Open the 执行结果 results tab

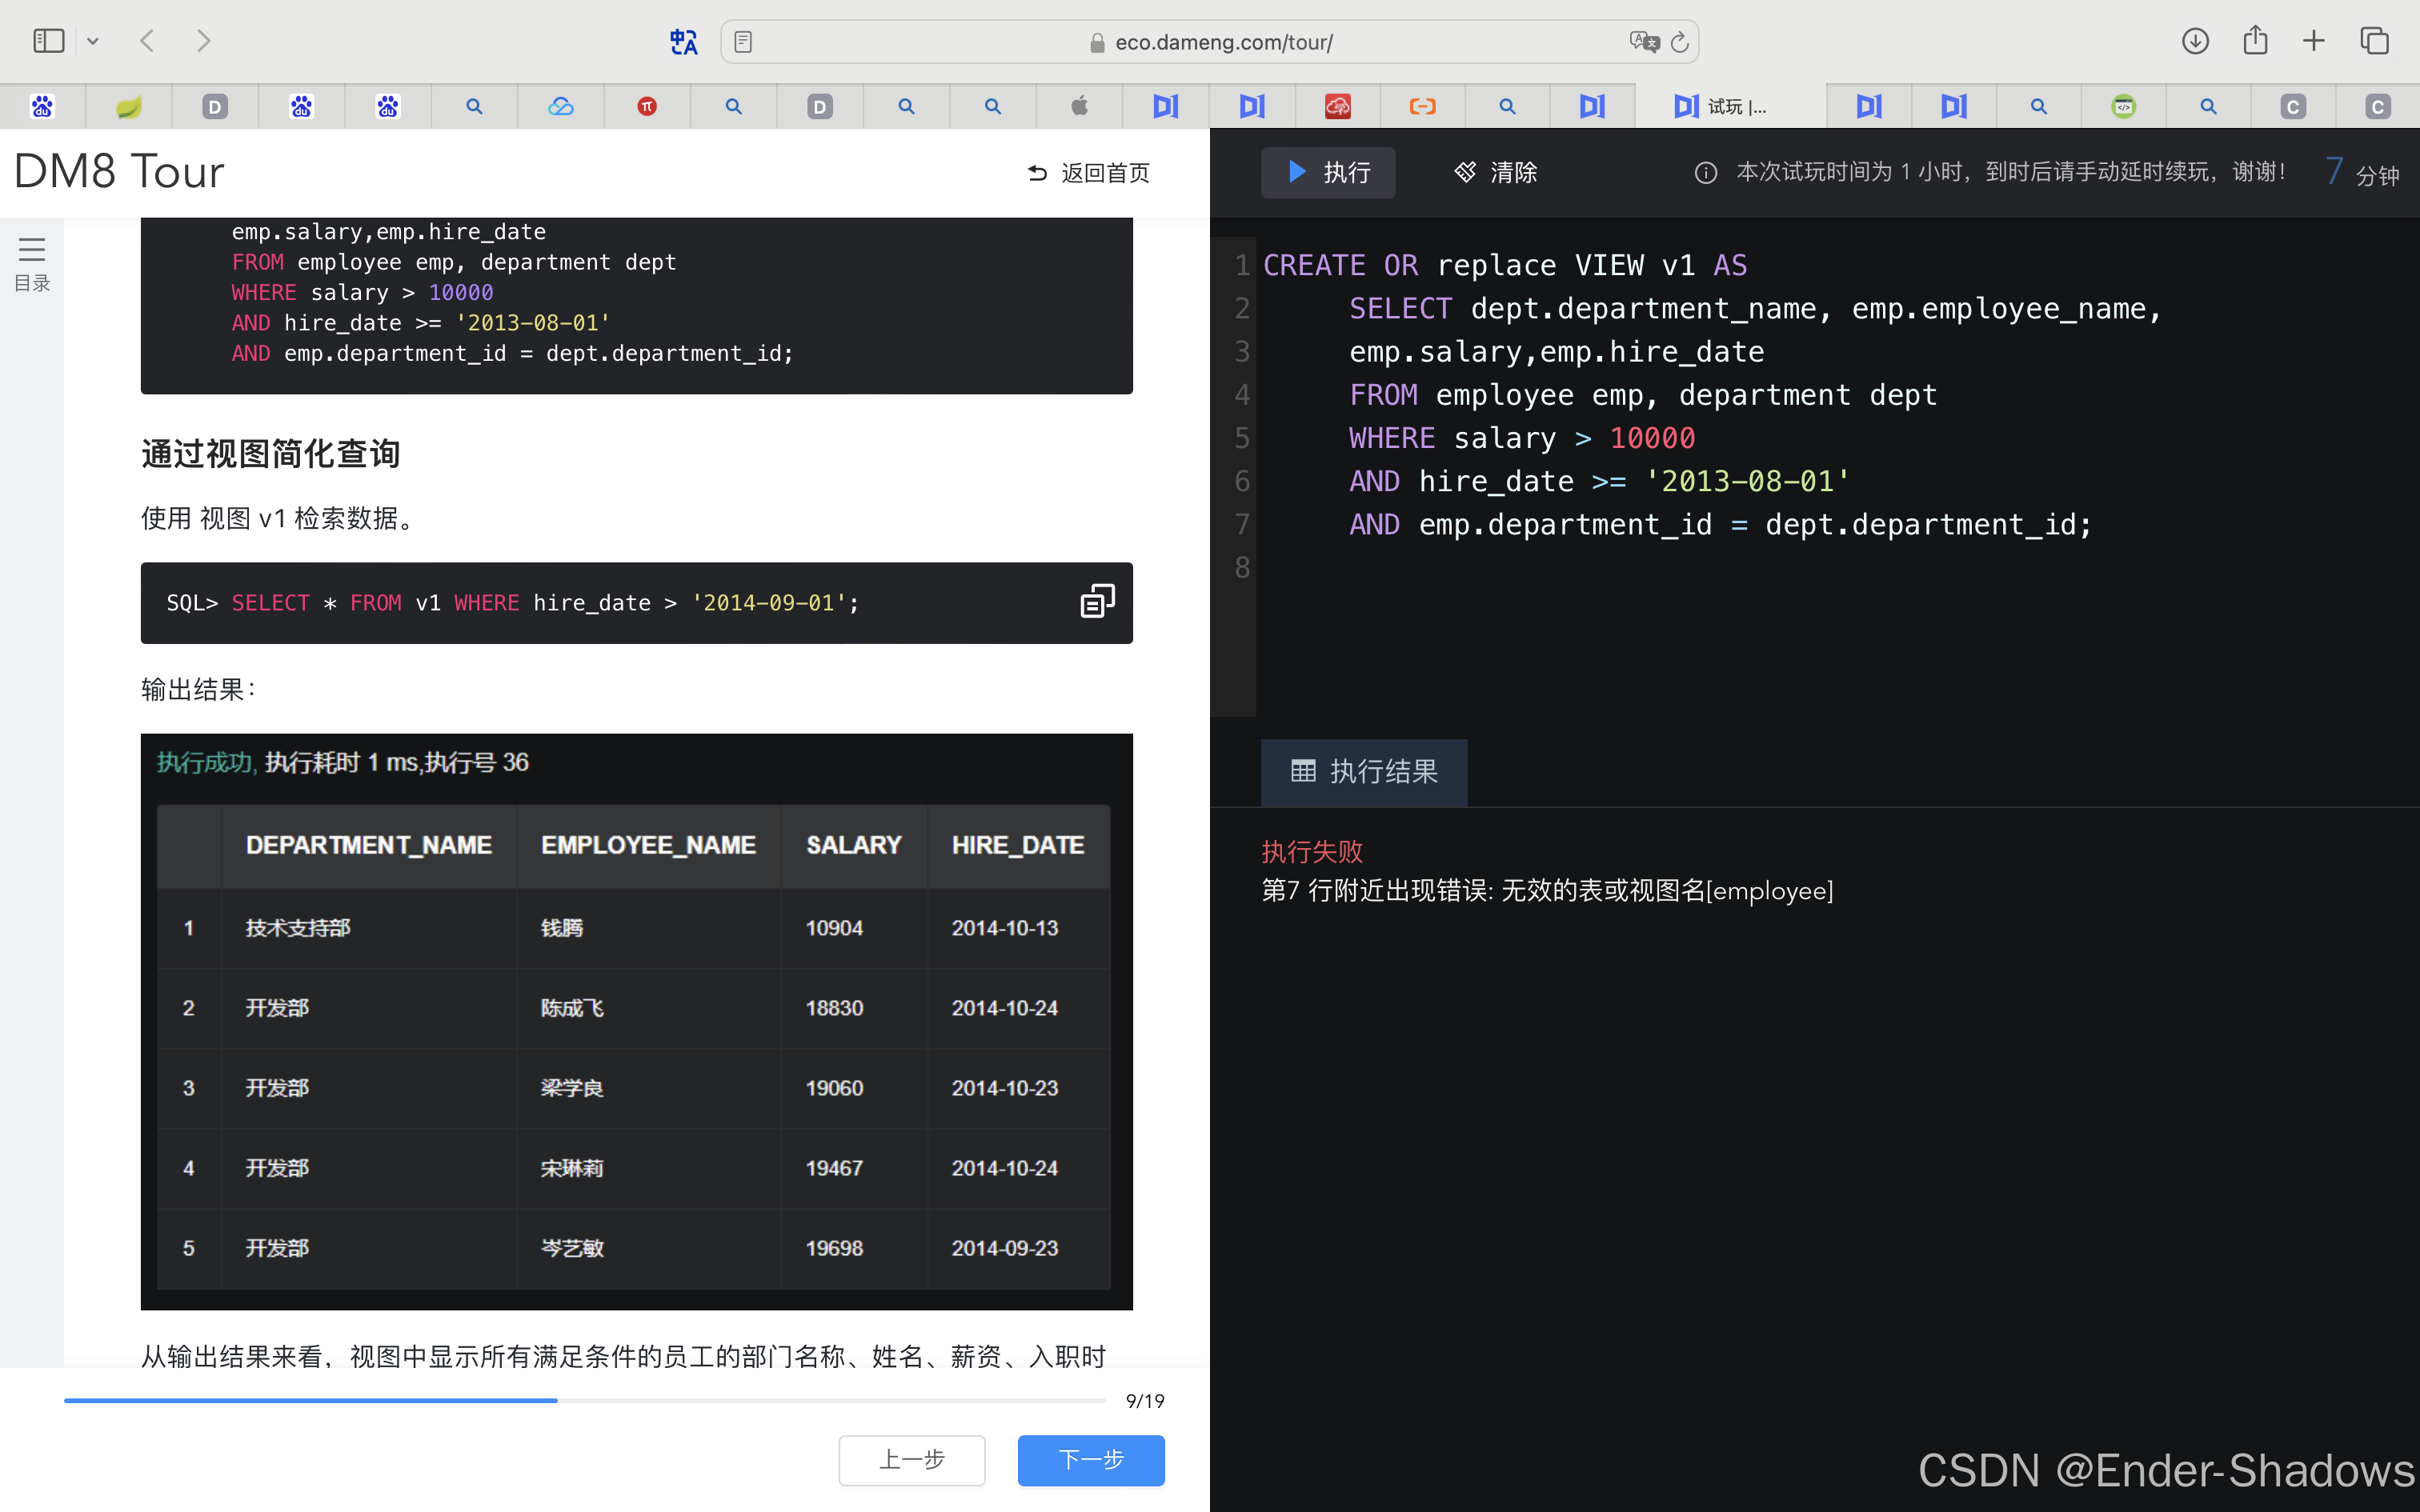[x=1364, y=771]
